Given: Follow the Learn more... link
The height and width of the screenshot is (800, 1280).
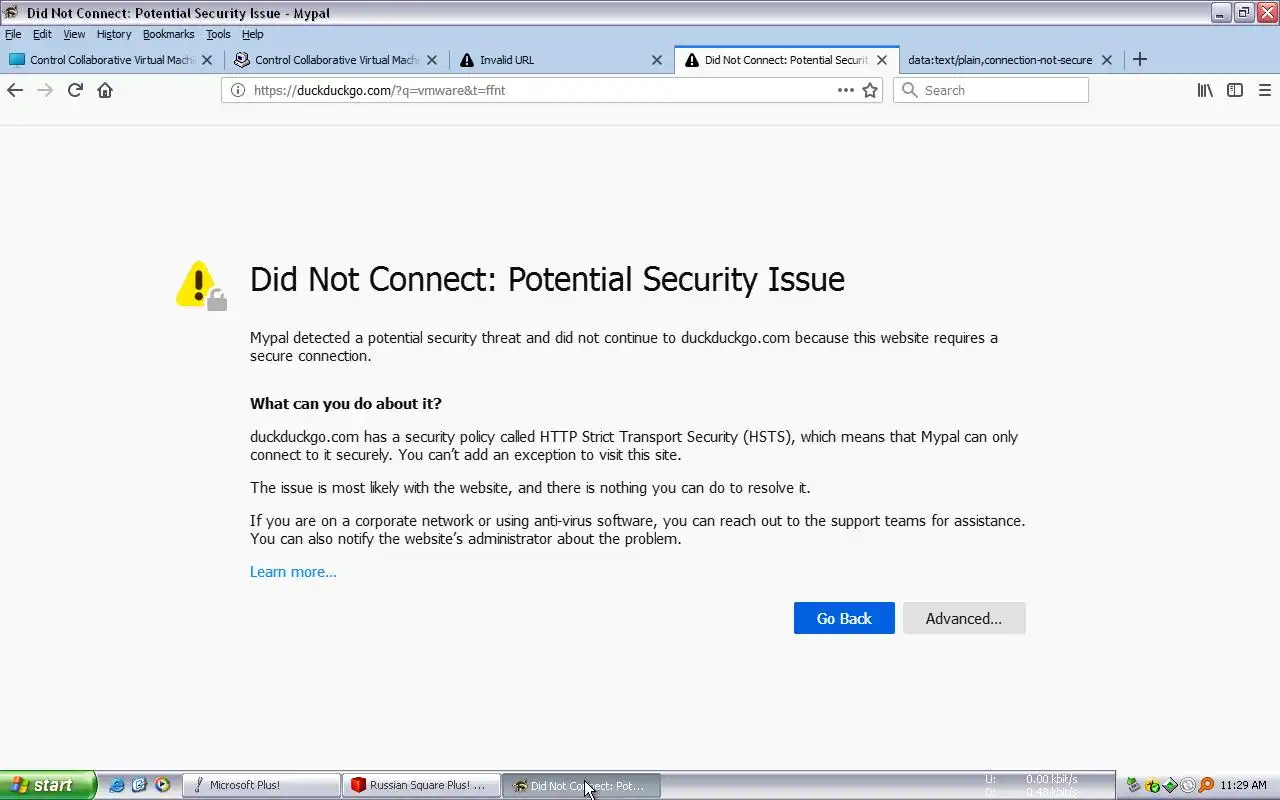Looking at the screenshot, I should (x=293, y=572).
